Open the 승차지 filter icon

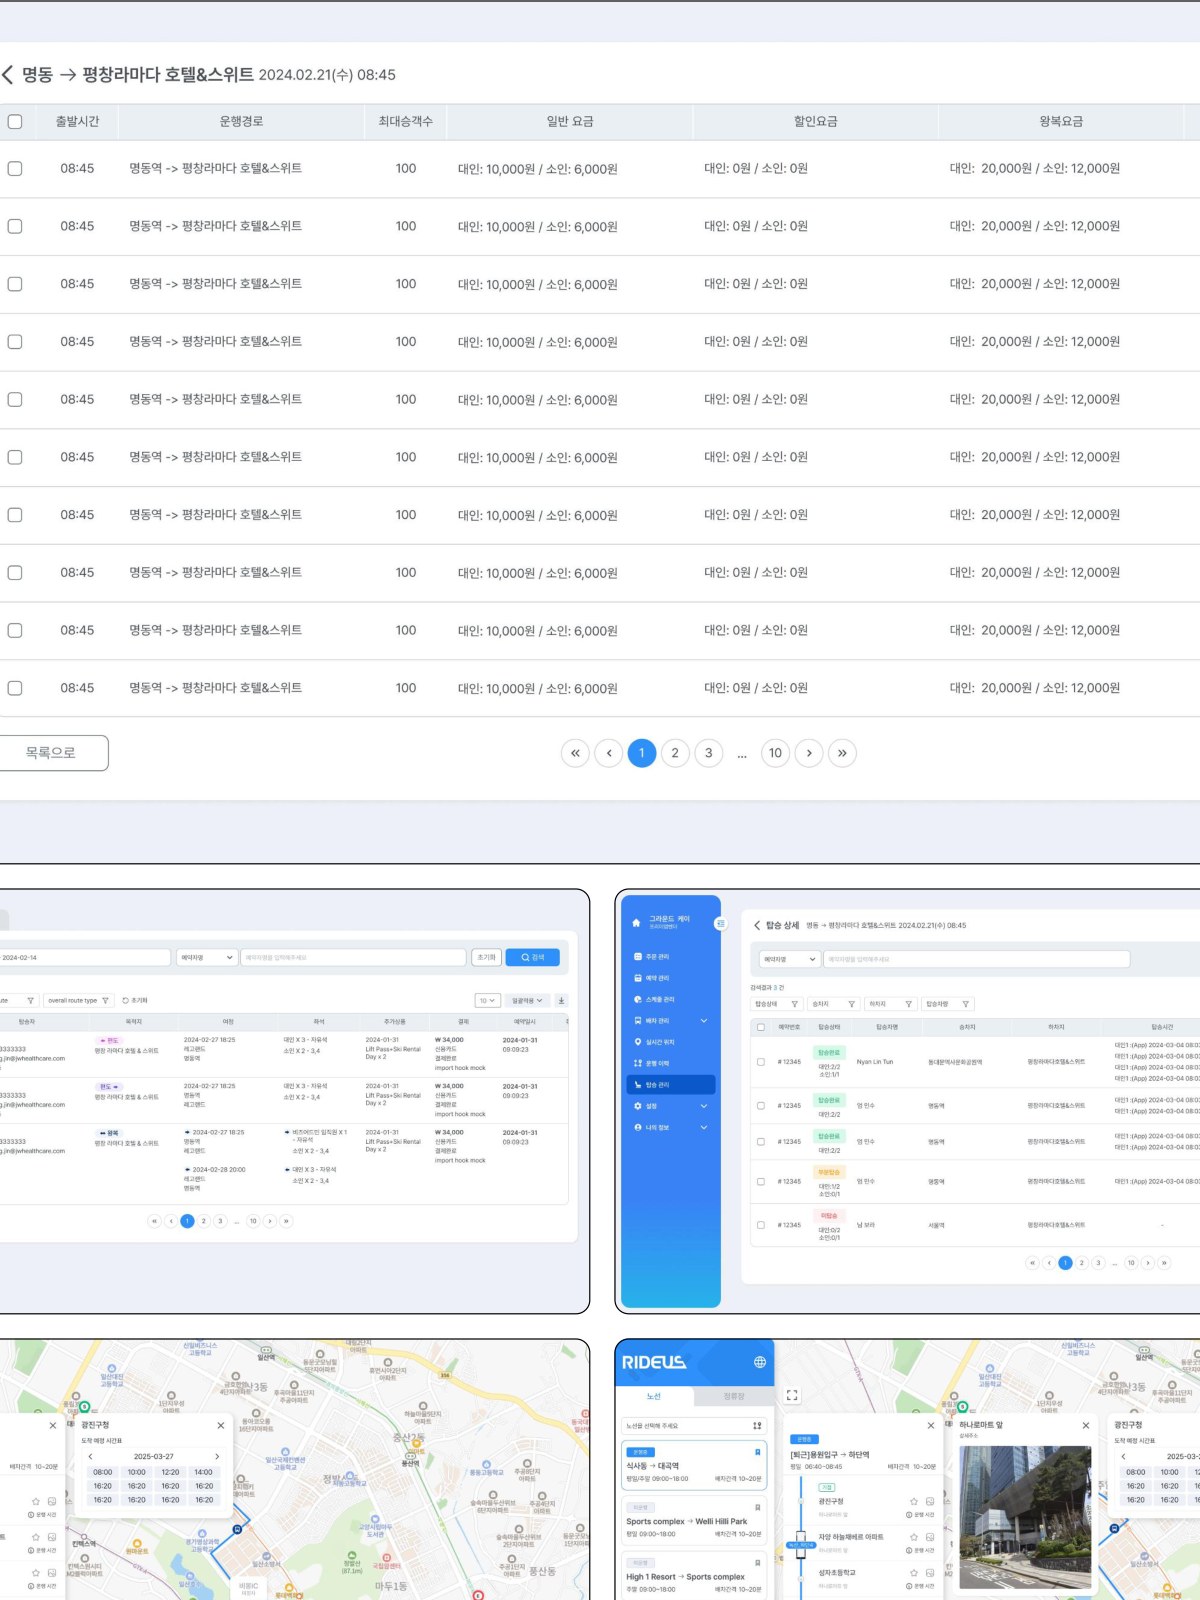tap(852, 1004)
